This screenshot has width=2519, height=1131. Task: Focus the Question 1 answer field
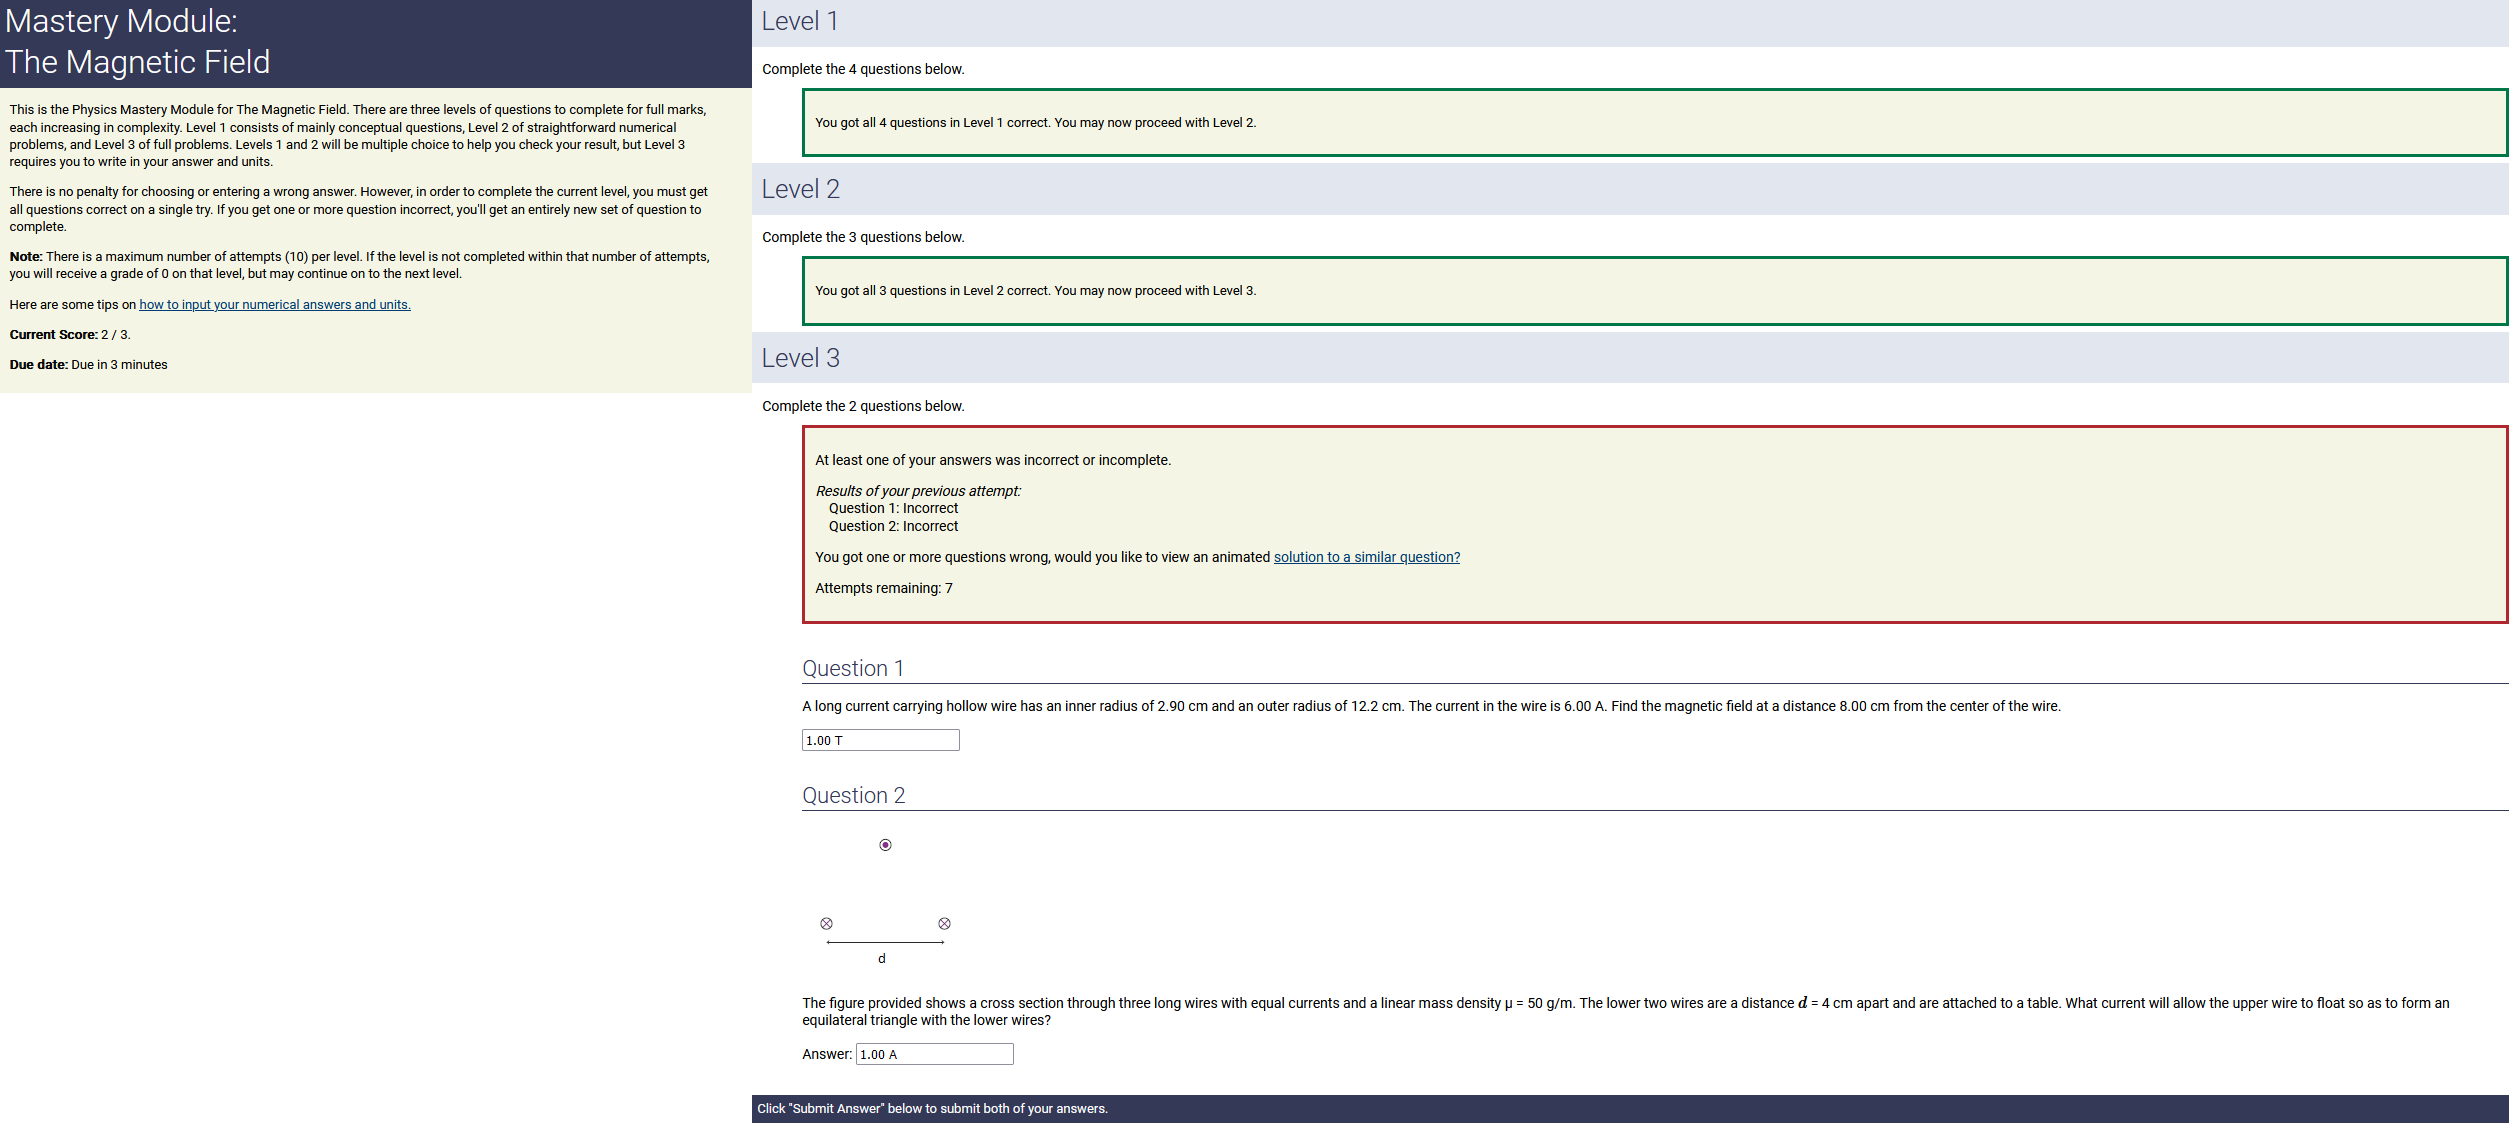click(x=882, y=742)
